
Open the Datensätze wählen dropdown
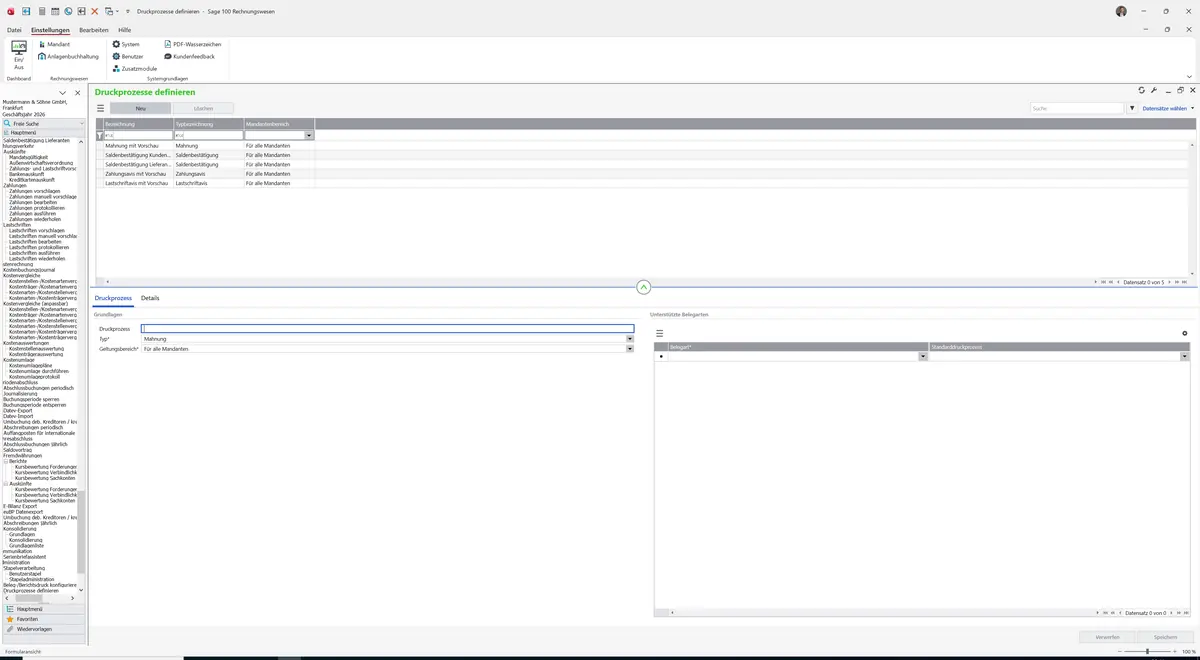point(1168,108)
